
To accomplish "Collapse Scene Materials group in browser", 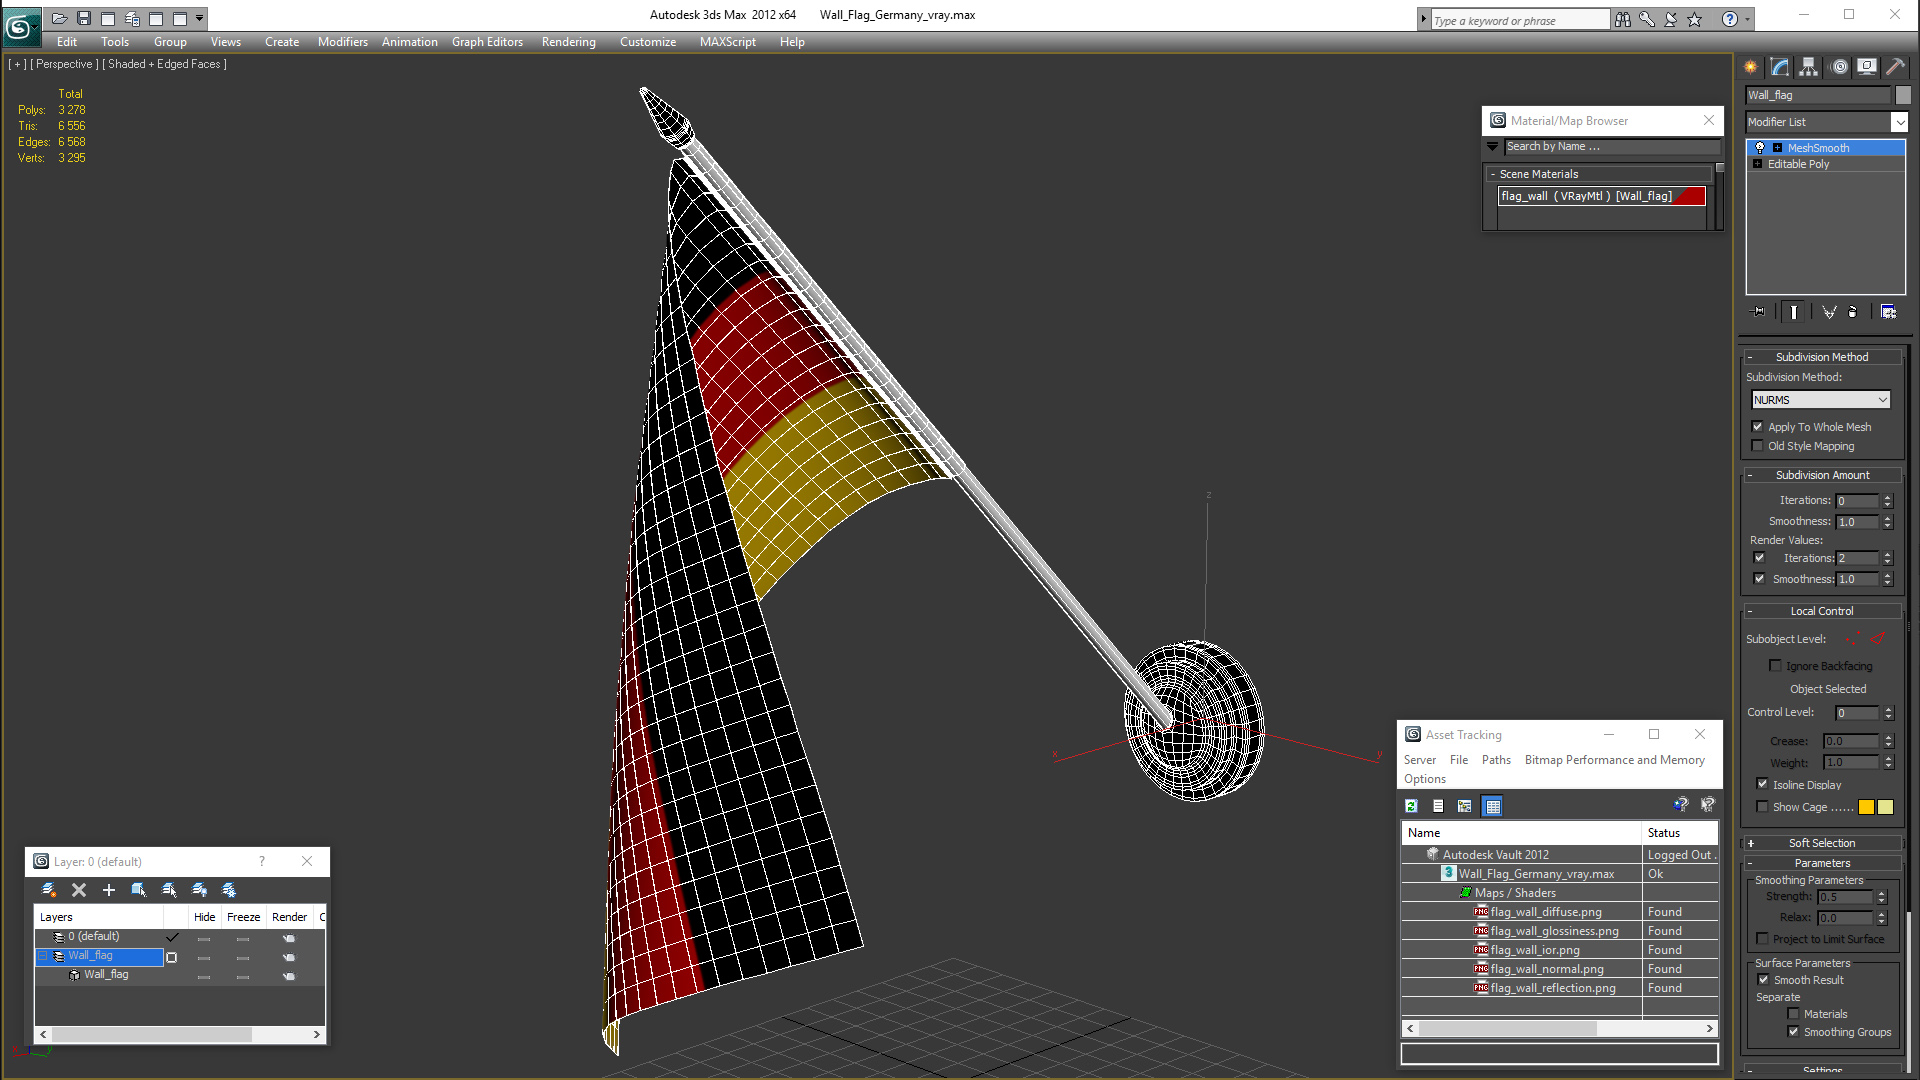I will (1493, 174).
